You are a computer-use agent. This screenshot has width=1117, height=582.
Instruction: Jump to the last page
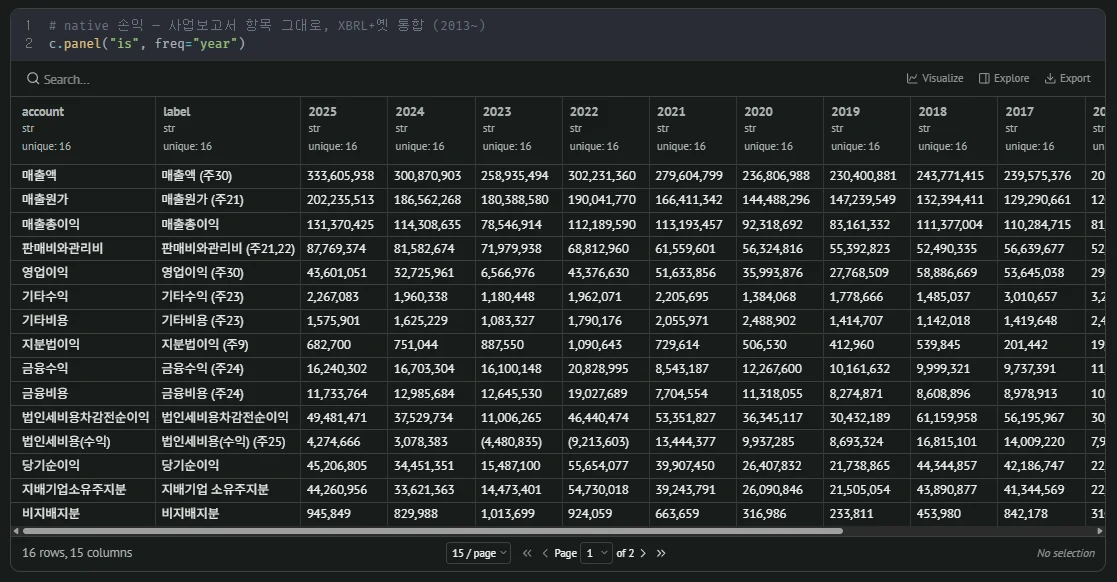click(x=661, y=553)
